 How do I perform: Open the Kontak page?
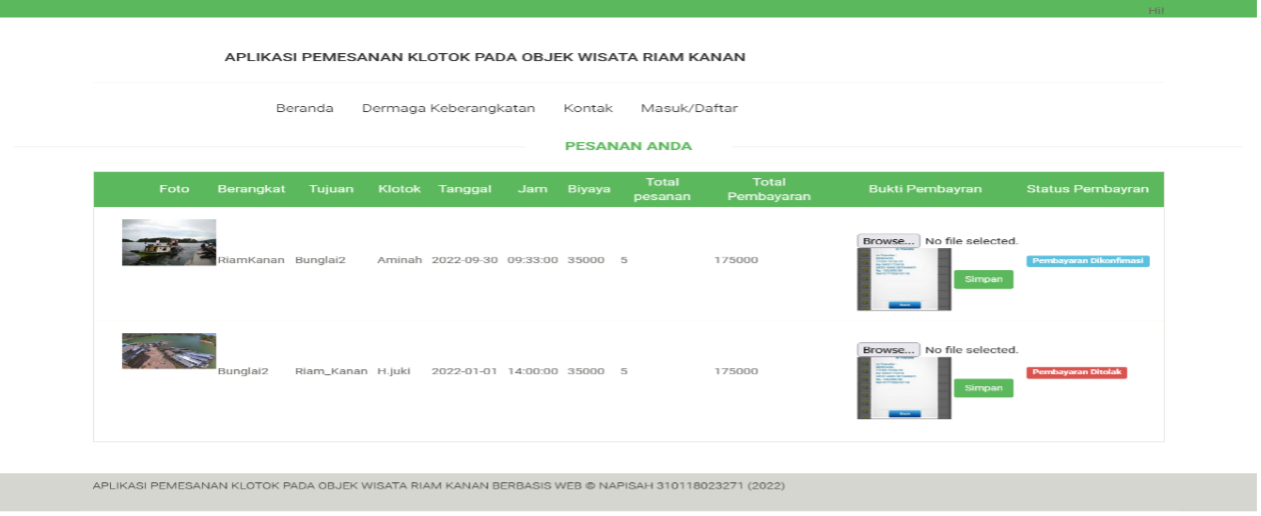588,108
